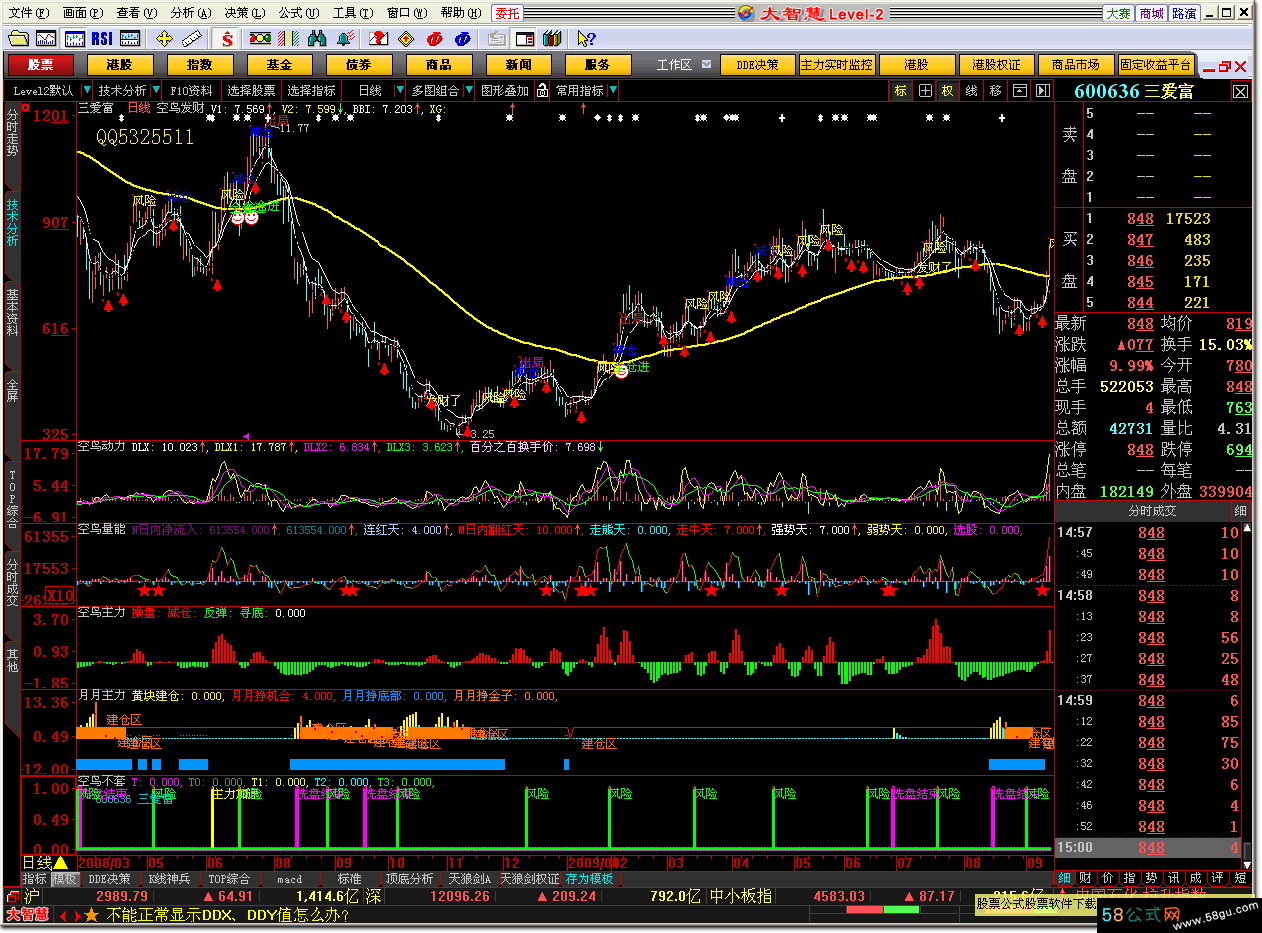Click the gray clipboard toolbar icon
Screen dimensions: 1262x933
[x=497, y=39]
